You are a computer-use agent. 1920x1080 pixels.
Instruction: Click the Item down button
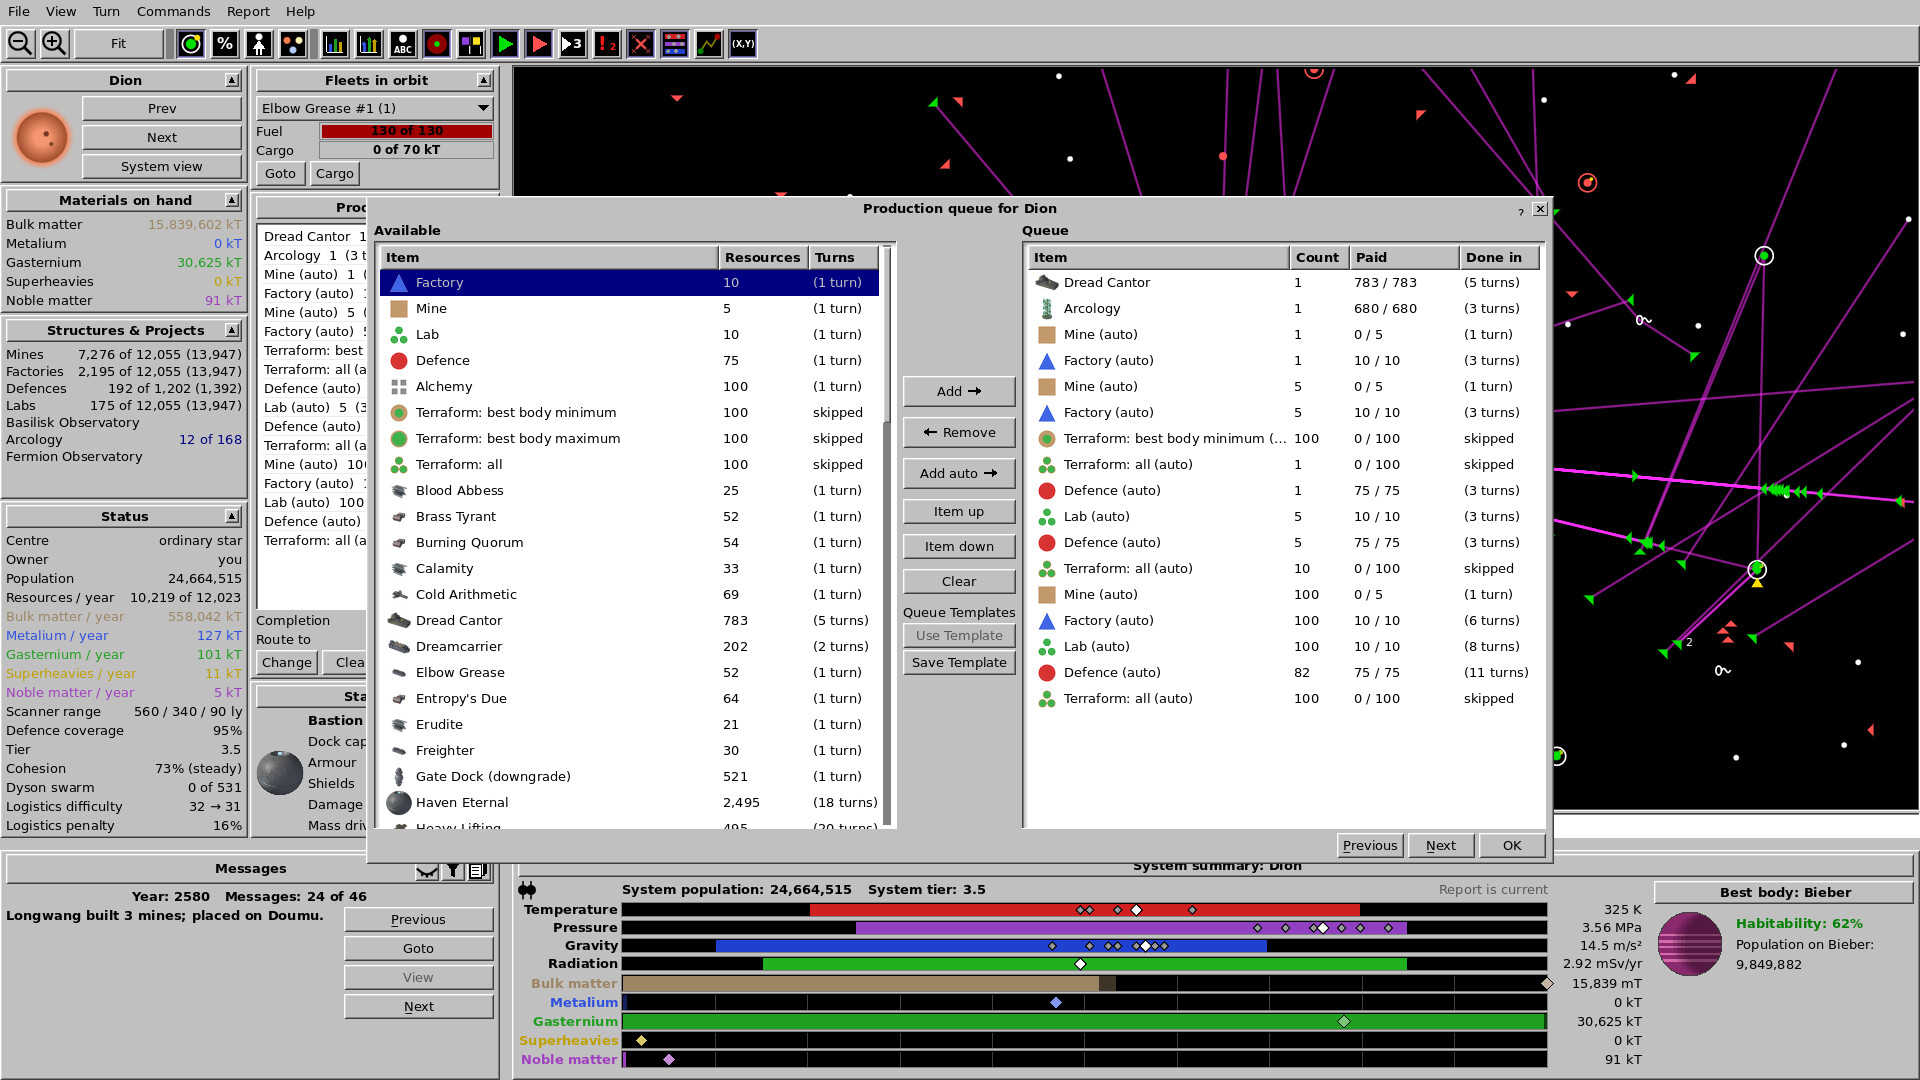[x=959, y=546]
